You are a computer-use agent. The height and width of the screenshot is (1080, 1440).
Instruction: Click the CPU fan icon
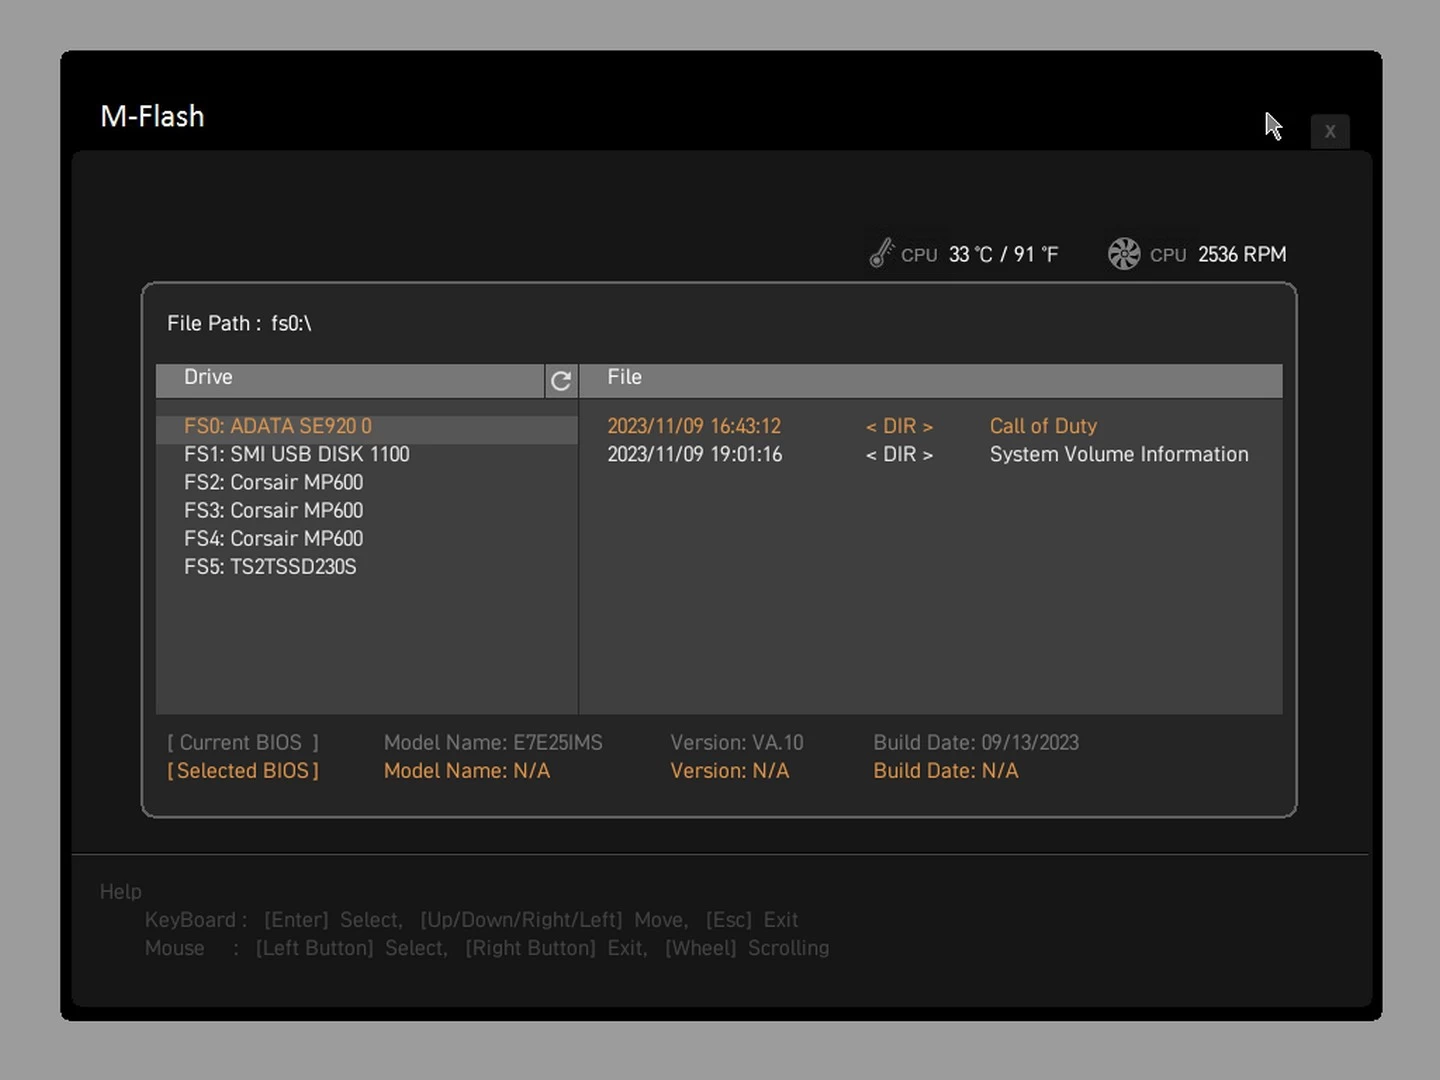pyautogui.click(x=1124, y=254)
